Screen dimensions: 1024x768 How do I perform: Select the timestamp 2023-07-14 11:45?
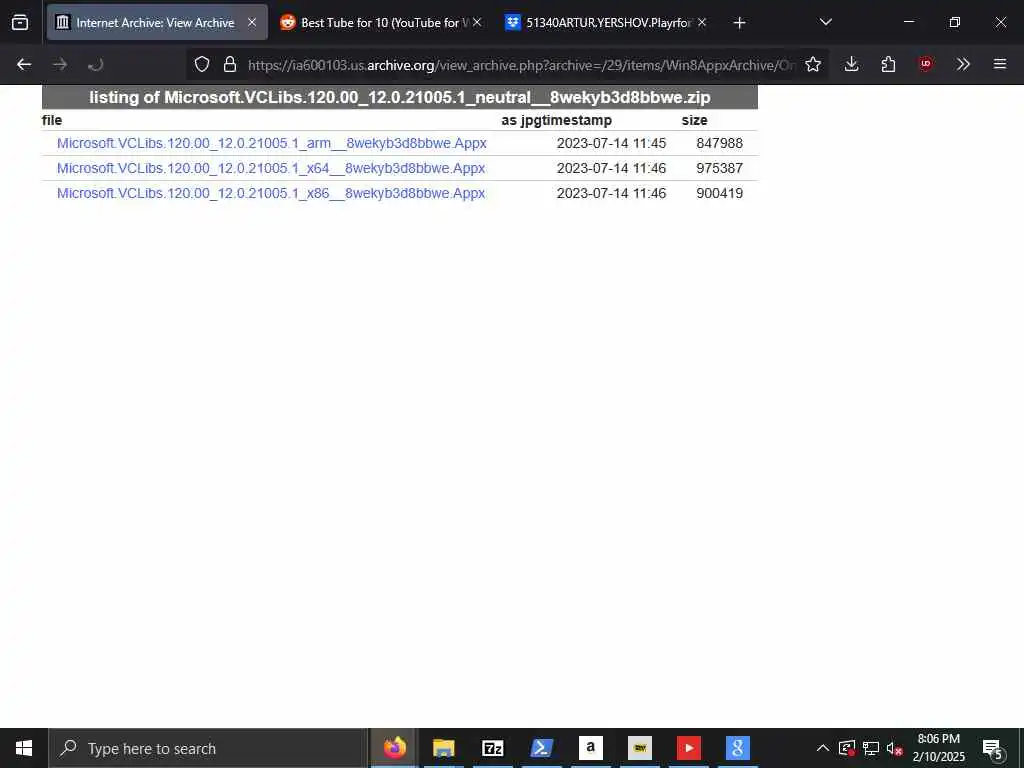pos(611,144)
